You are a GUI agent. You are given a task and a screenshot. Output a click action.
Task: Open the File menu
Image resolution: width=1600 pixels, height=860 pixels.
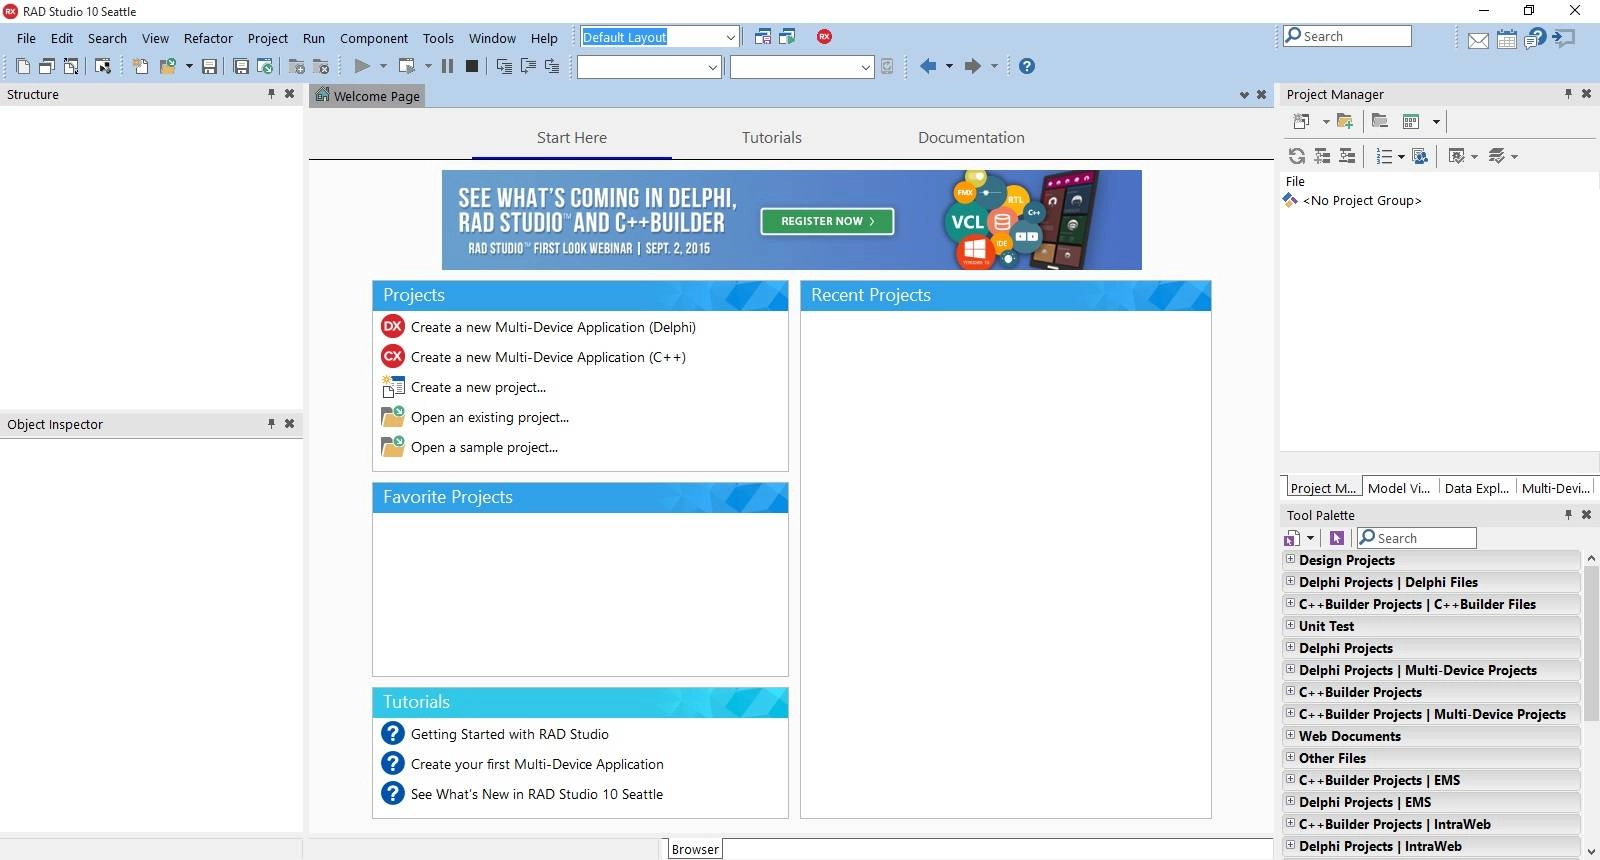[x=26, y=38]
